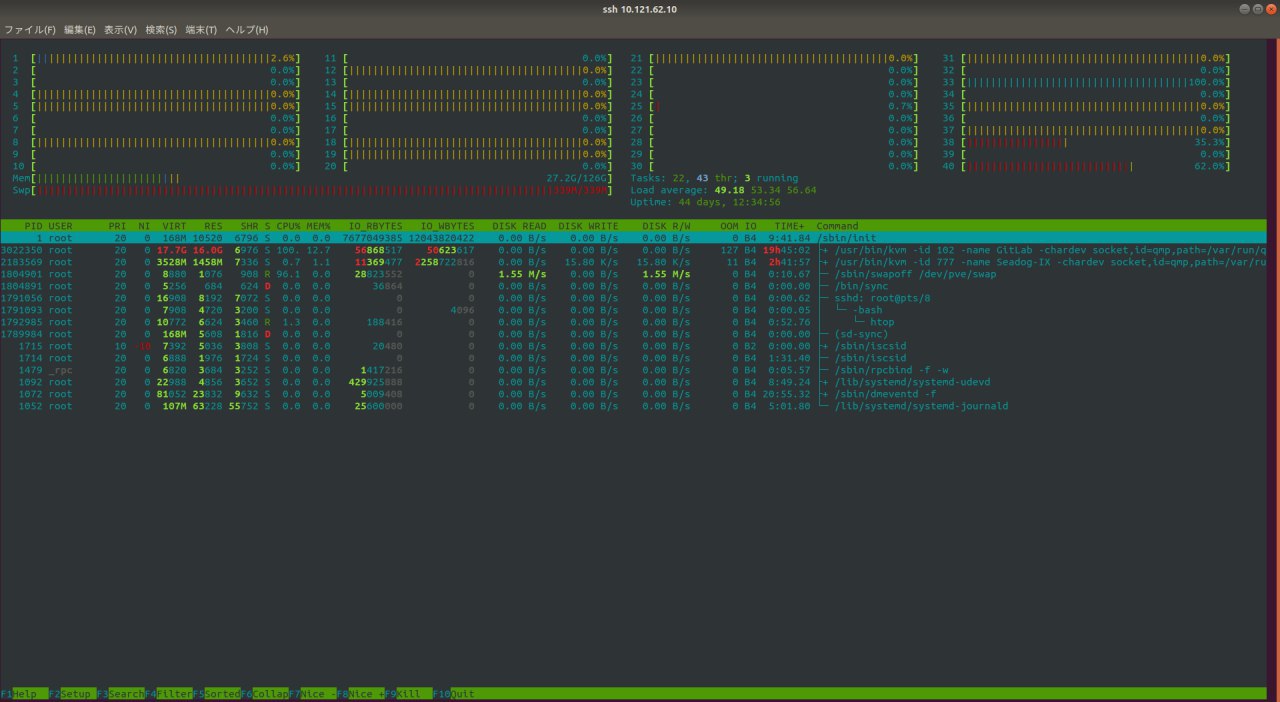Click the TIME+ column header
Image resolution: width=1280 pixels, height=702 pixels.
(789, 226)
